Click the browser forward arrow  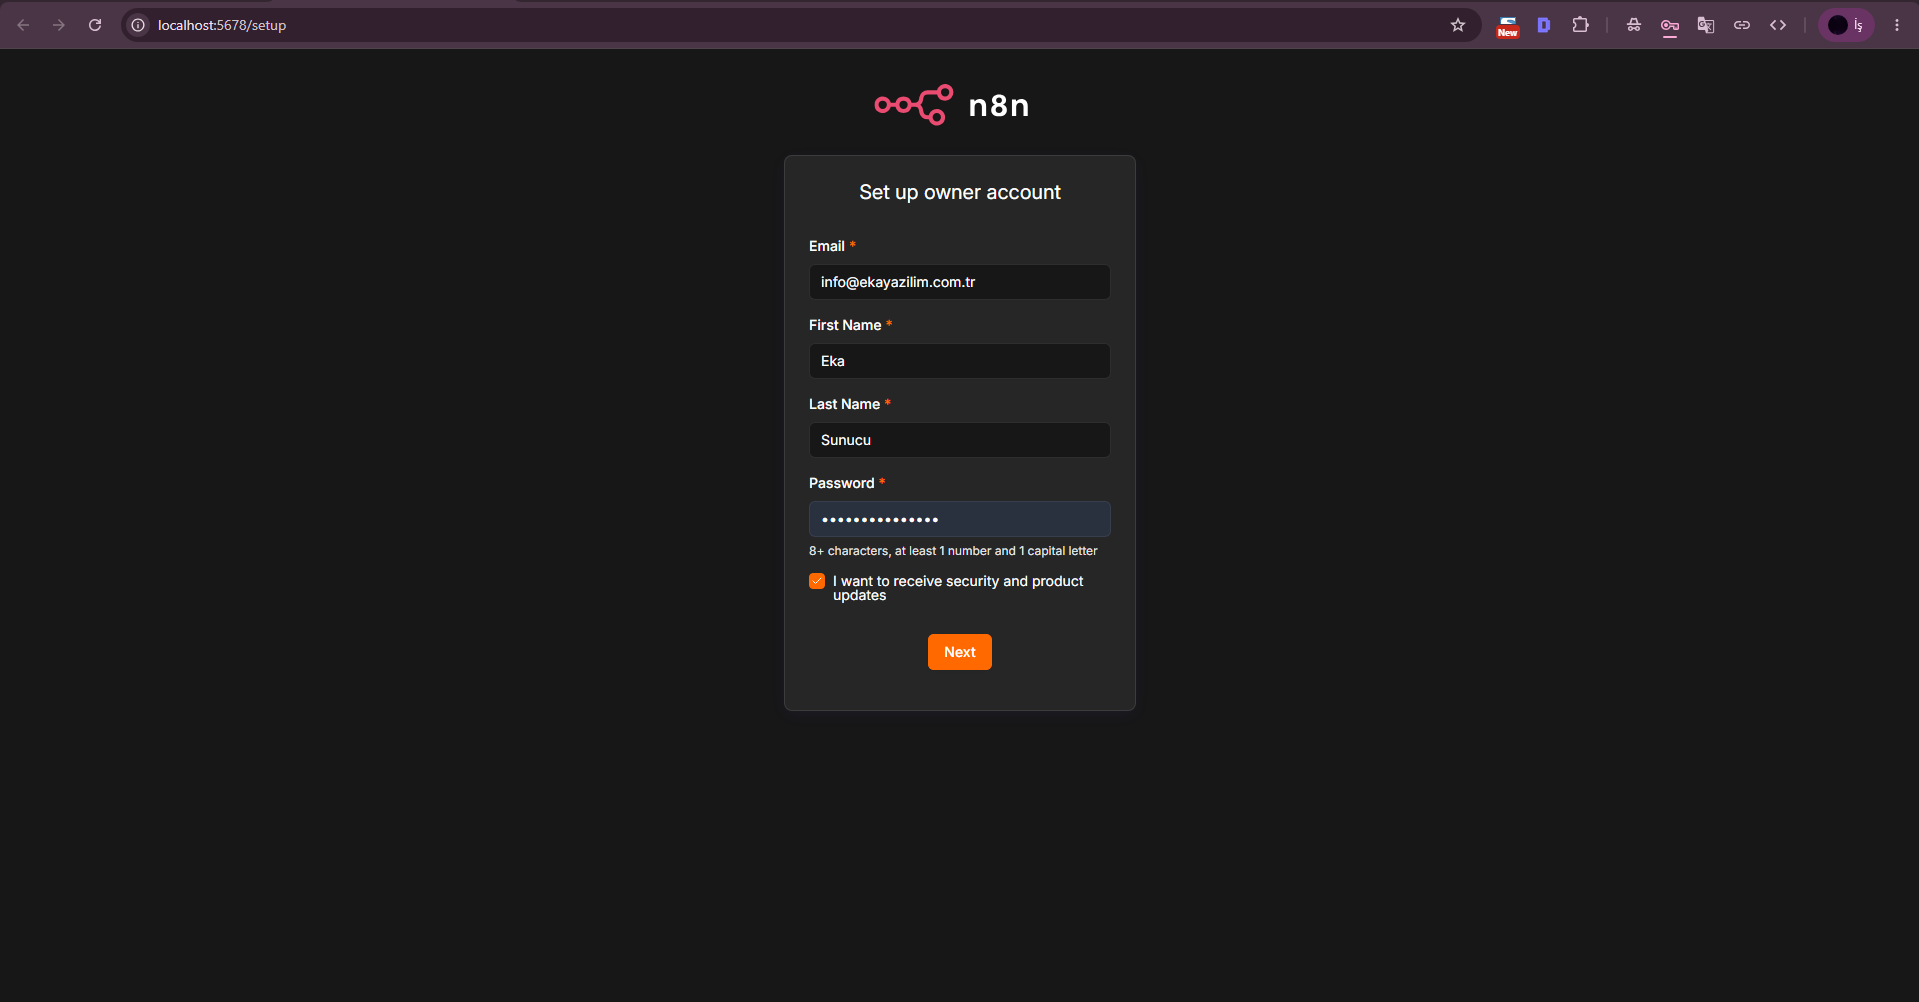[59, 25]
